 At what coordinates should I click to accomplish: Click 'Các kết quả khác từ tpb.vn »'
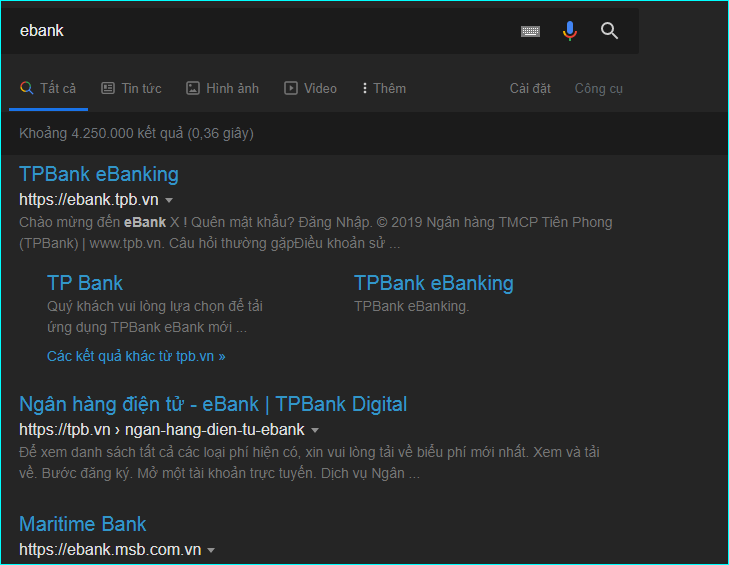pyautogui.click(x=136, y=356)
